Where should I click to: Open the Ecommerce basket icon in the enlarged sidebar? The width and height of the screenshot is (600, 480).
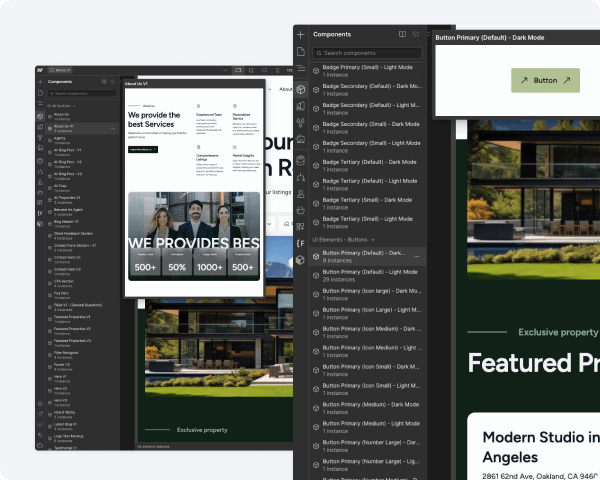[301, 210]
